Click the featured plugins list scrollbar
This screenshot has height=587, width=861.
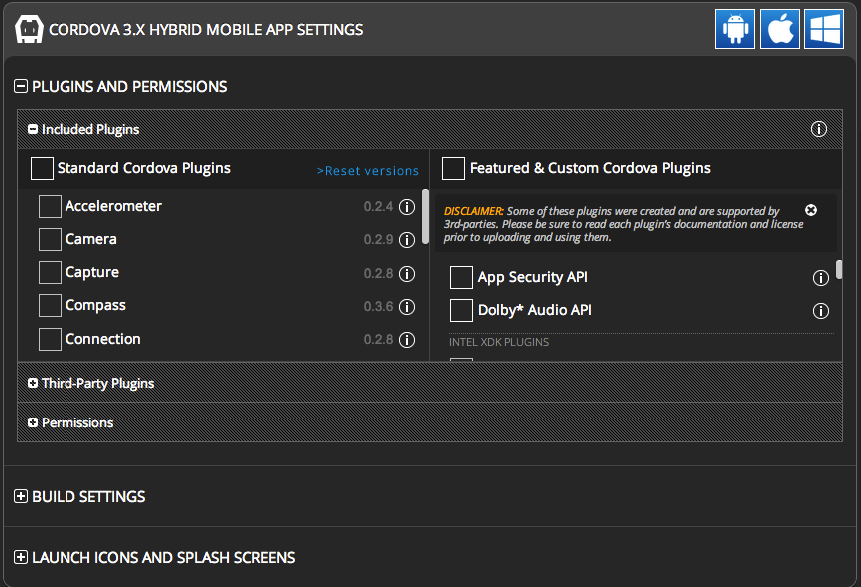pos(839,270)
